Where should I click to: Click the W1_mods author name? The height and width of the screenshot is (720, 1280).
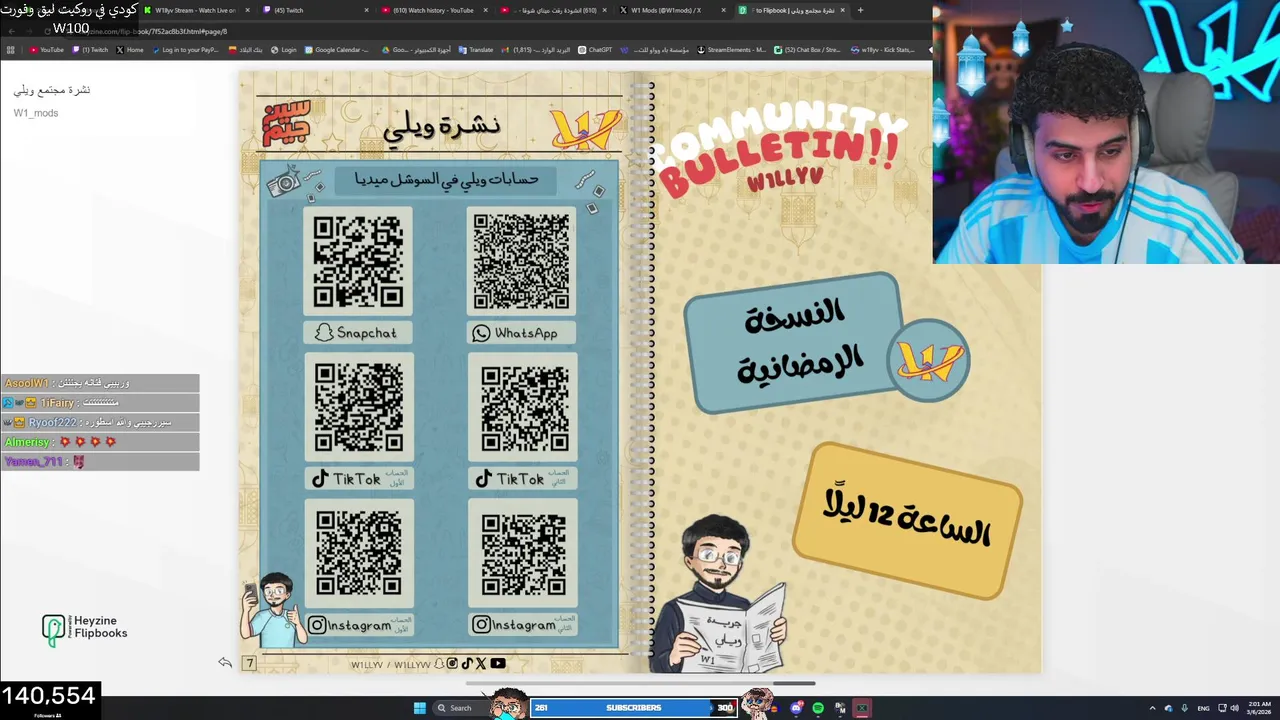36,113
